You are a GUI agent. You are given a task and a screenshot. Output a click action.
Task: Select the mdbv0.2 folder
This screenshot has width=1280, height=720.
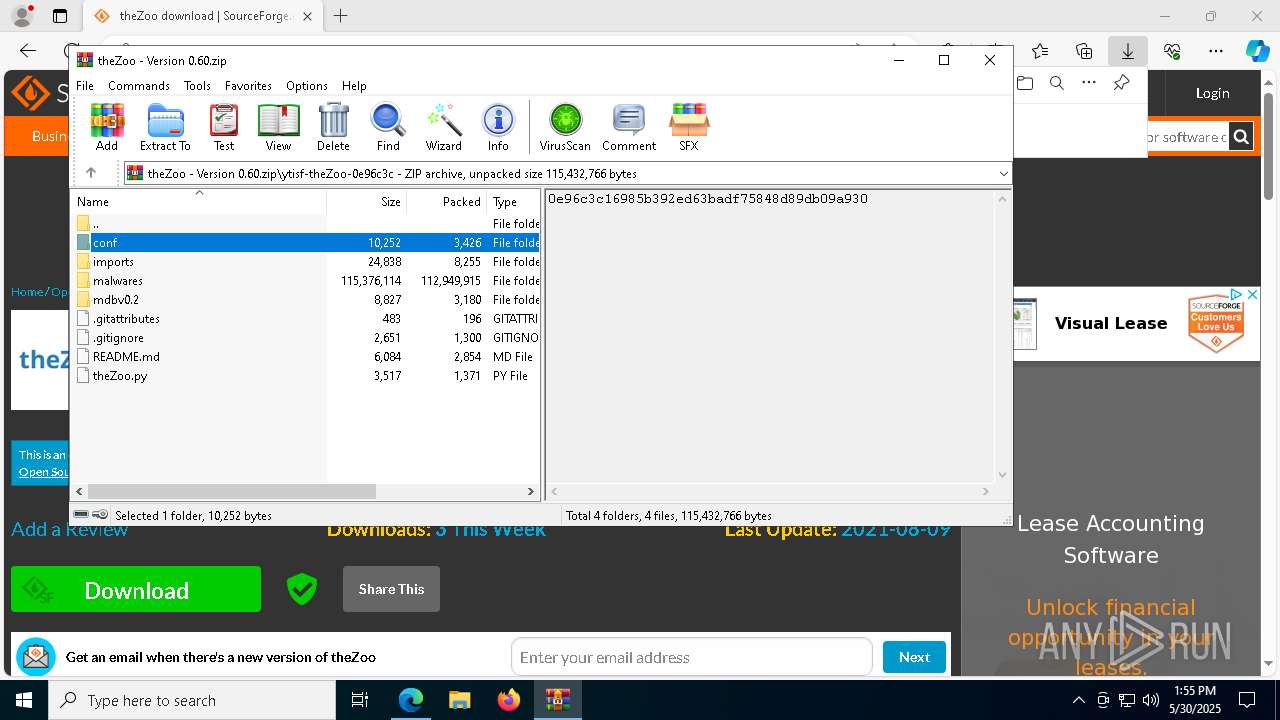point(307,300)
